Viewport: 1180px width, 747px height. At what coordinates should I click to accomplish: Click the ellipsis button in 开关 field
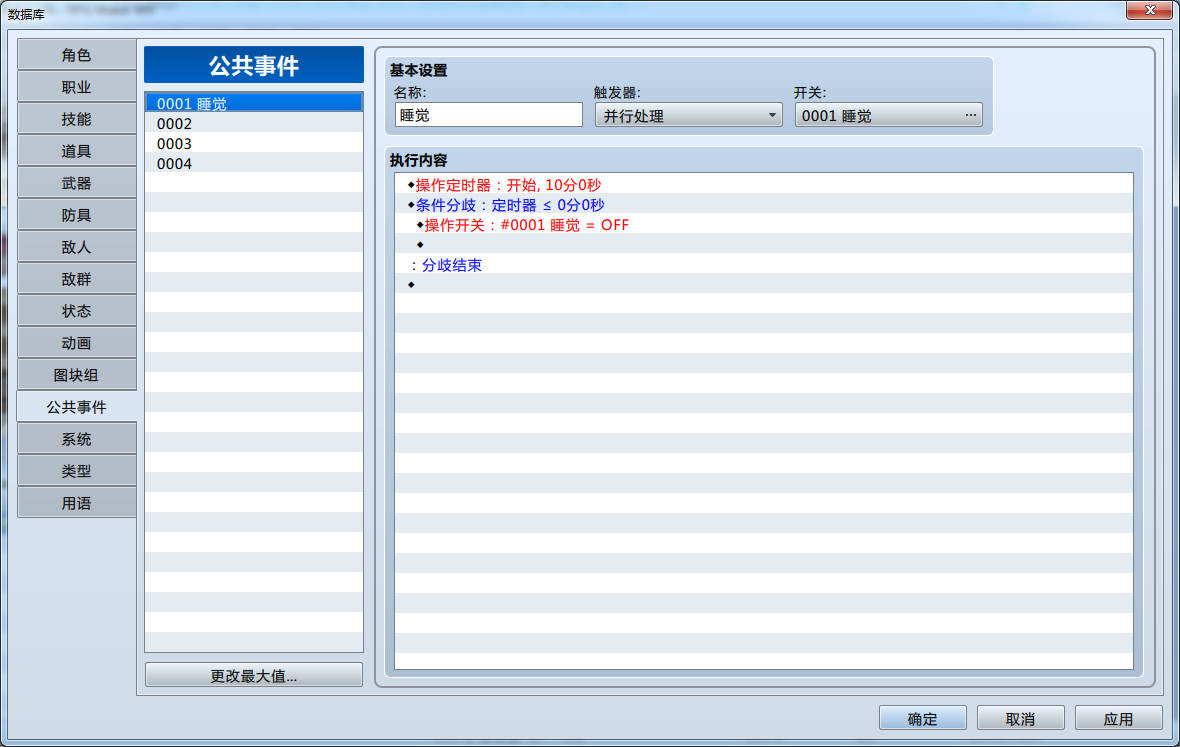[x=971, y=115]
